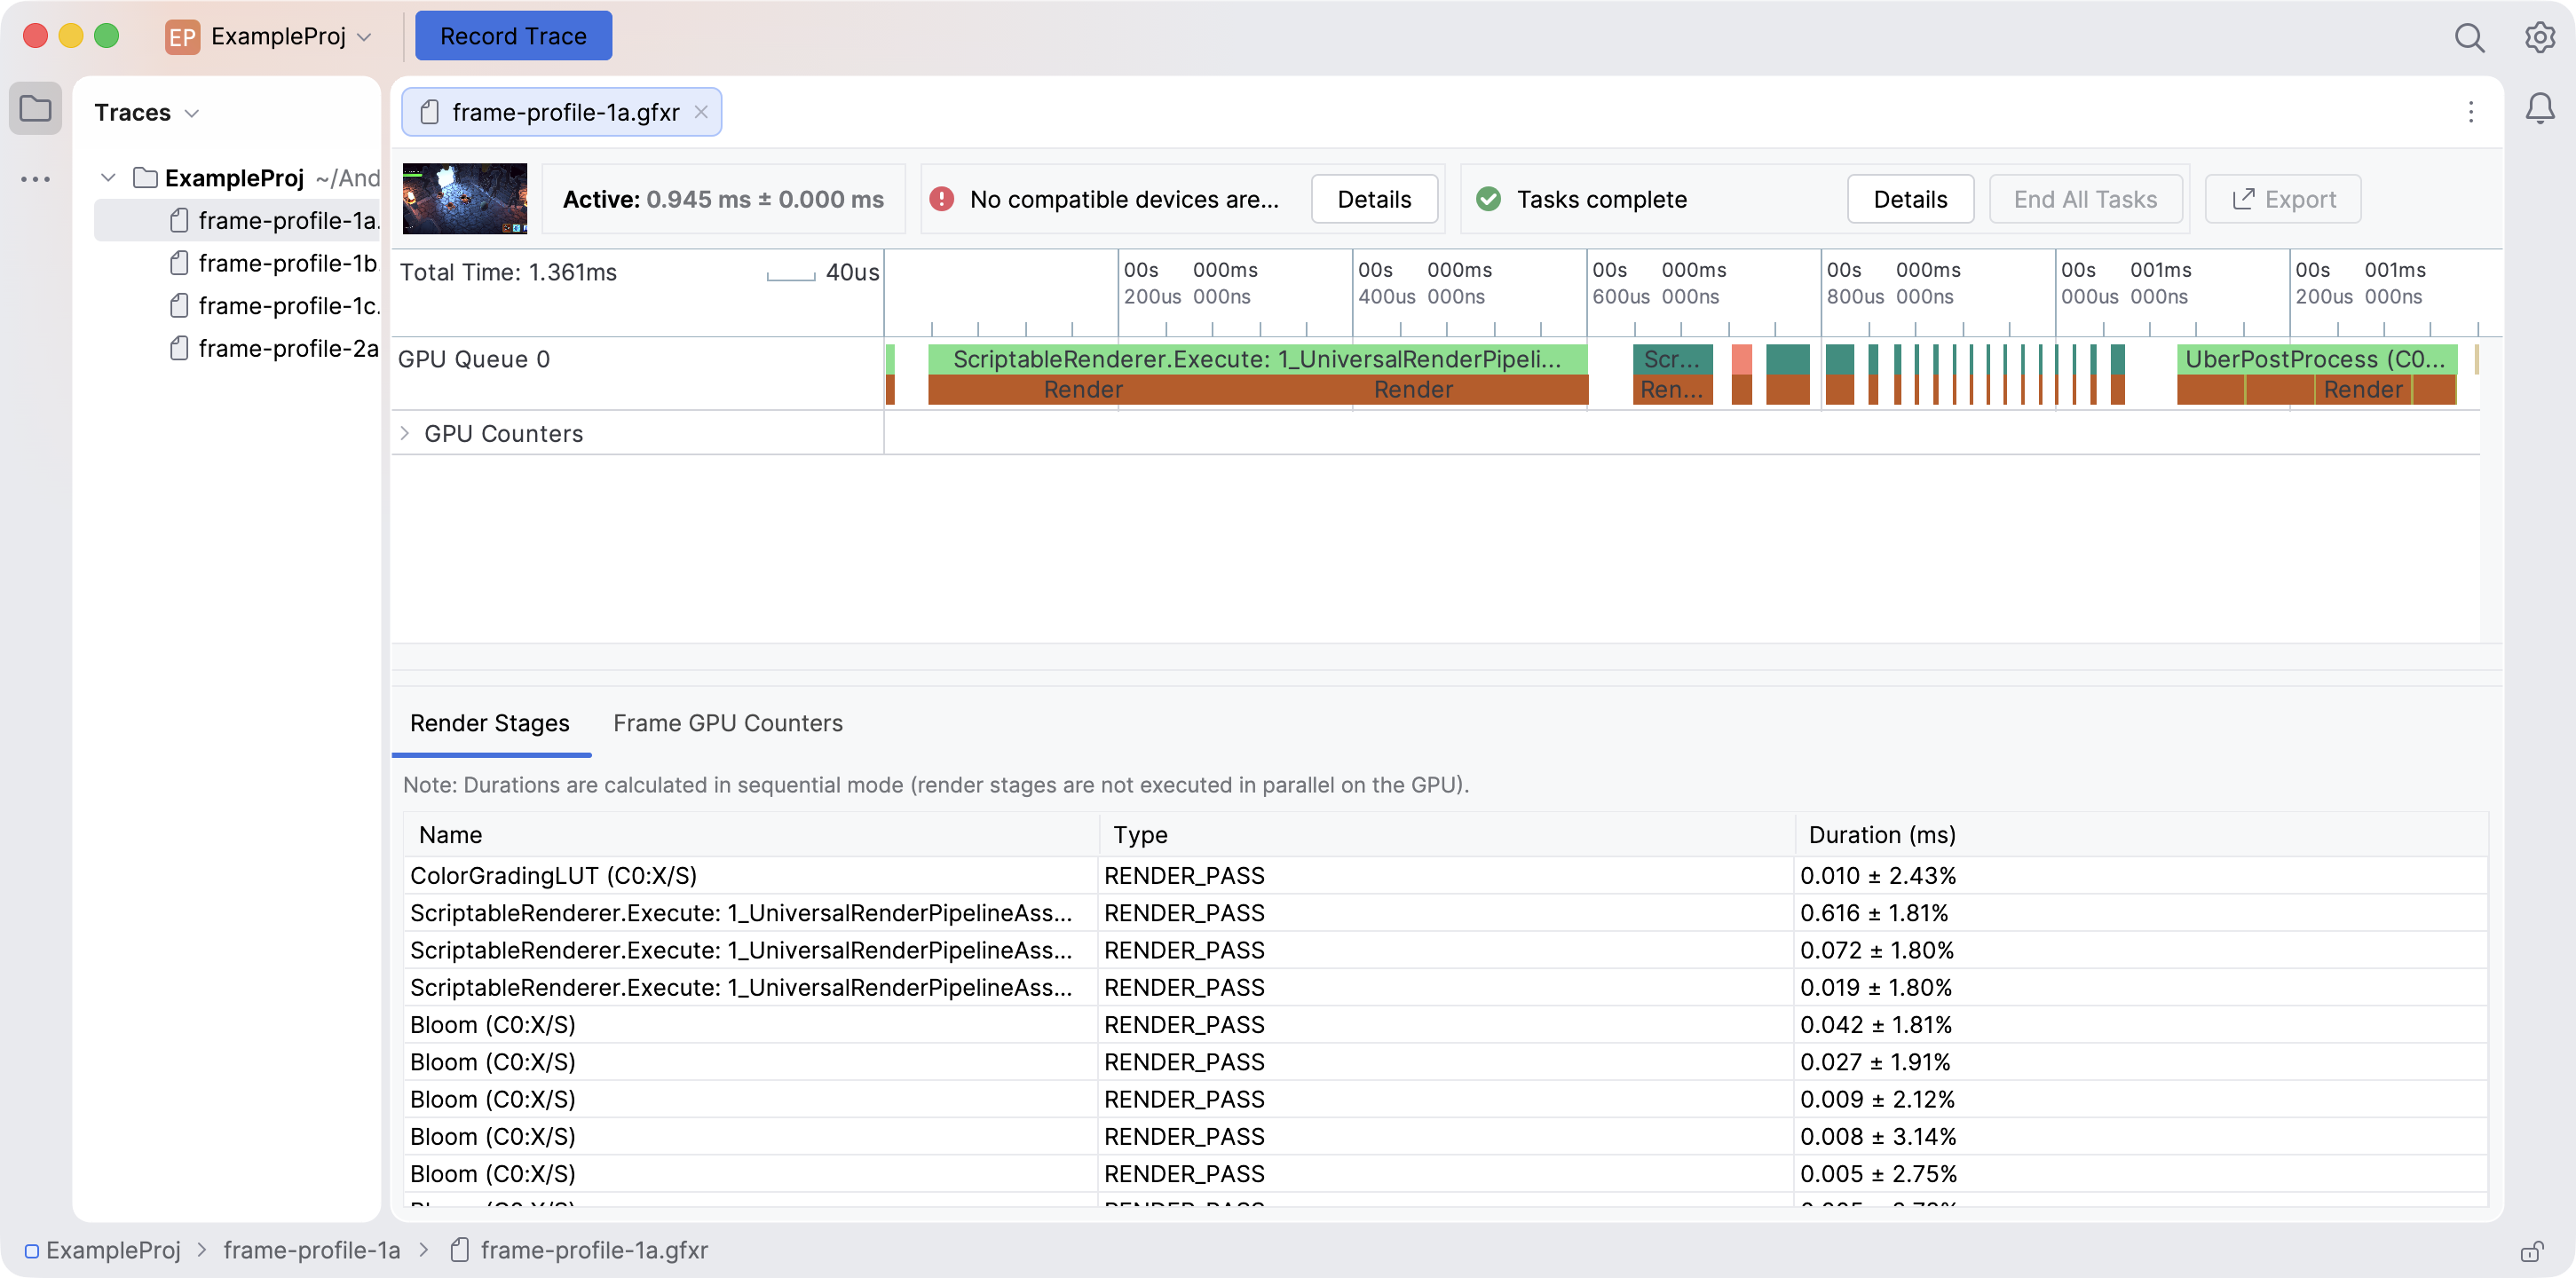Open the editor tab options kebab menu

pos(2471,112)
